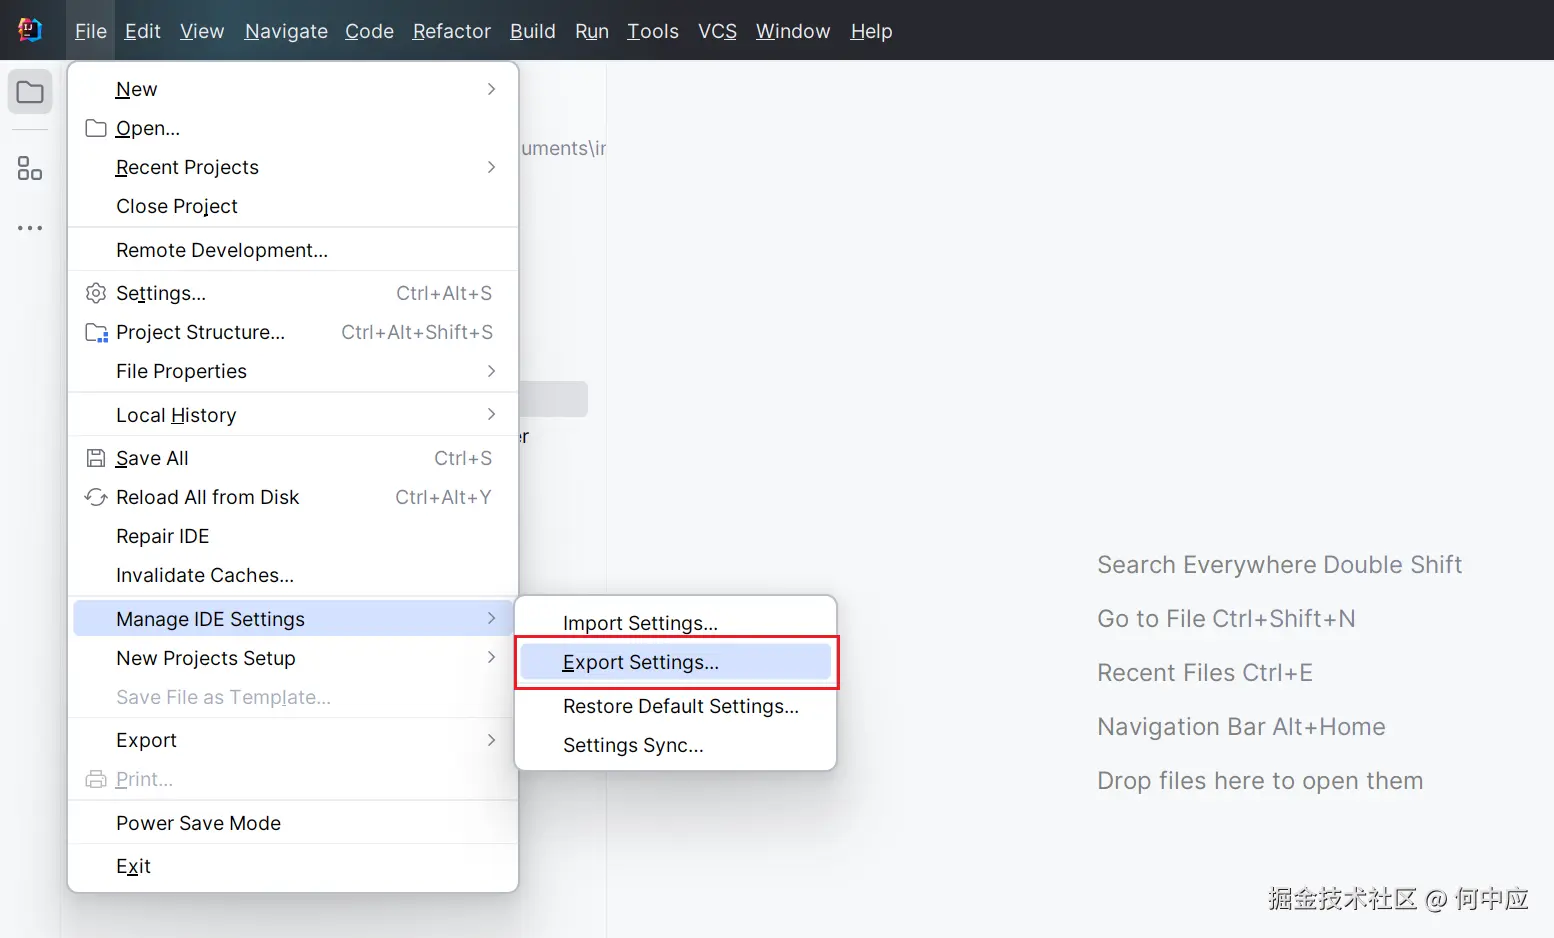Click Settings Sync... option
This screenshot has height=938, width=1554.
tap(633, 745)
